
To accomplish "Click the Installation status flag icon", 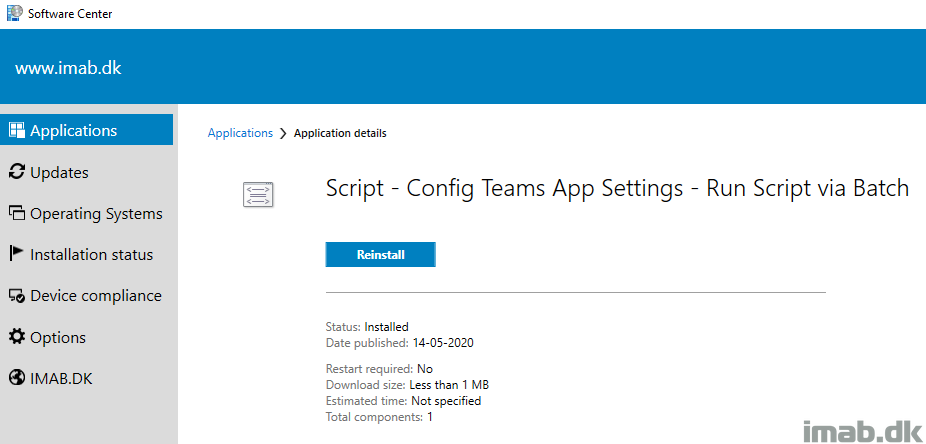I will tap(16, 254).
